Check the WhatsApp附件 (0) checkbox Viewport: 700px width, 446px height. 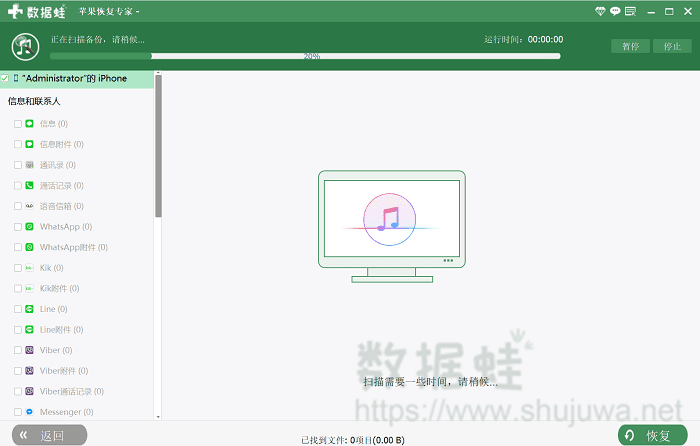[18, 247]
